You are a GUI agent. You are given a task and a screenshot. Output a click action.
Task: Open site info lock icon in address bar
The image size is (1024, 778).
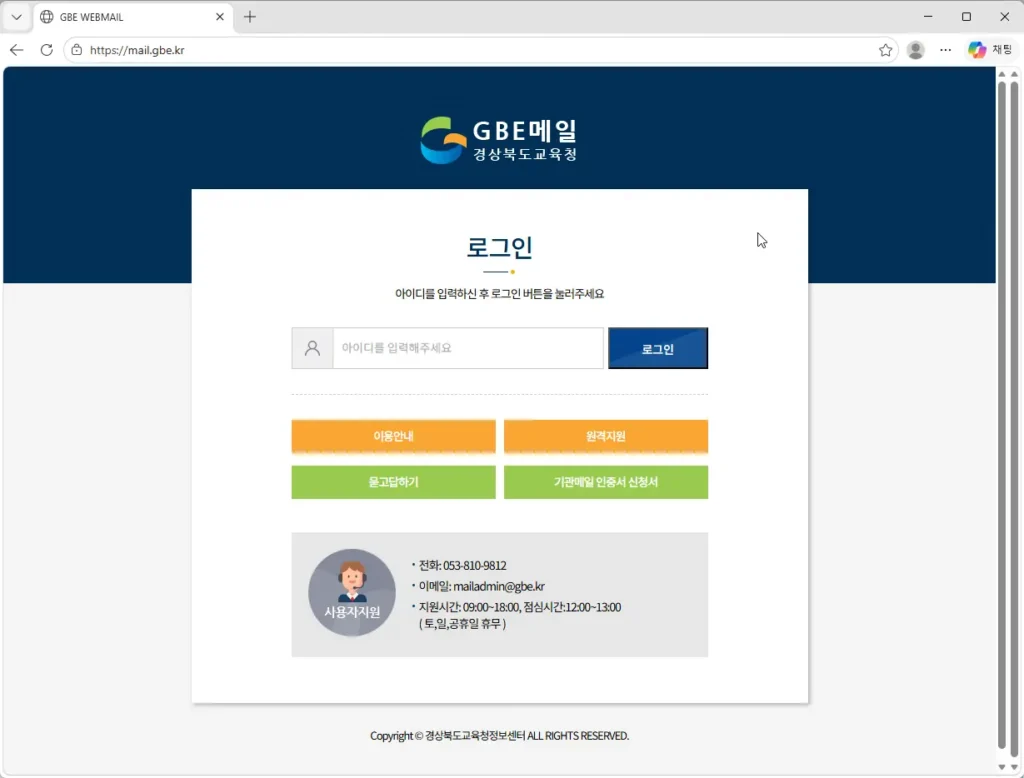click(x=76, y=50)
